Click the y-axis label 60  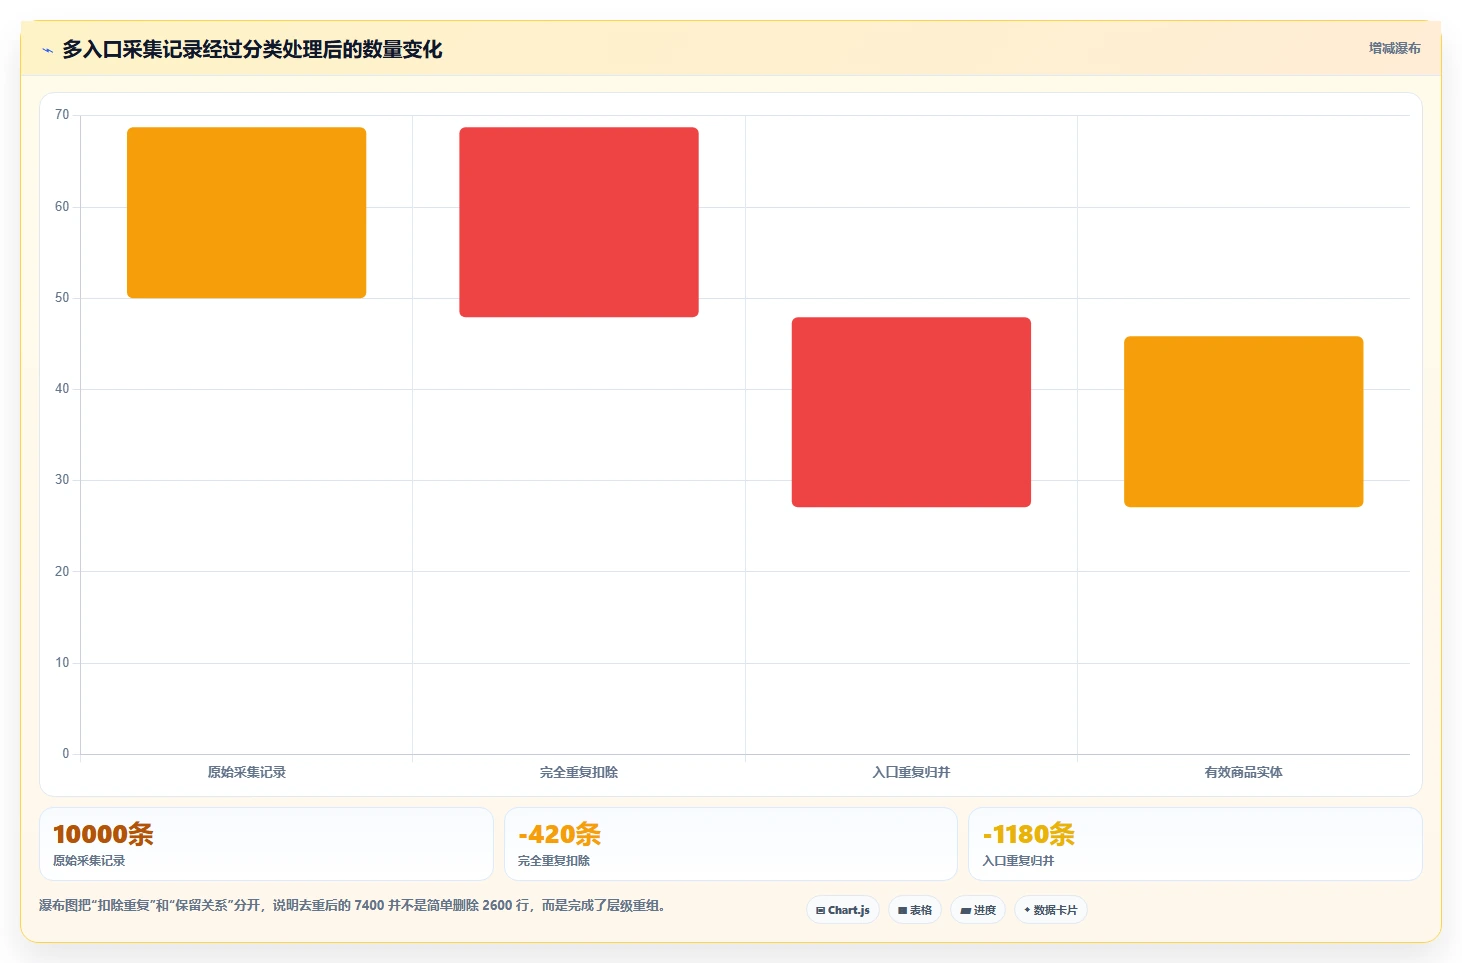62,207
